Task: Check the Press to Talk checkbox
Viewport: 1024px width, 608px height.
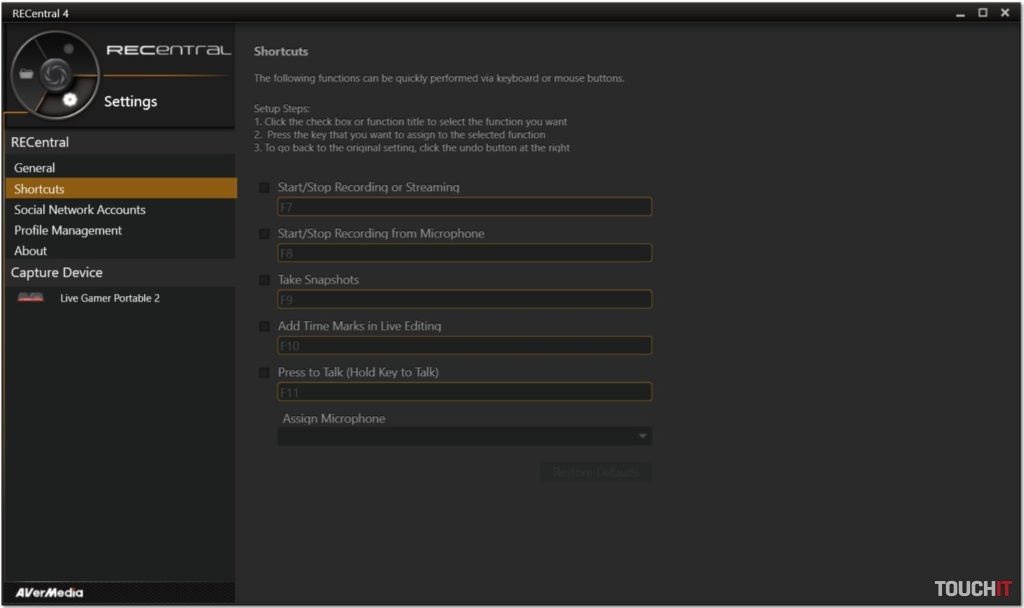Action: (265, 373)
